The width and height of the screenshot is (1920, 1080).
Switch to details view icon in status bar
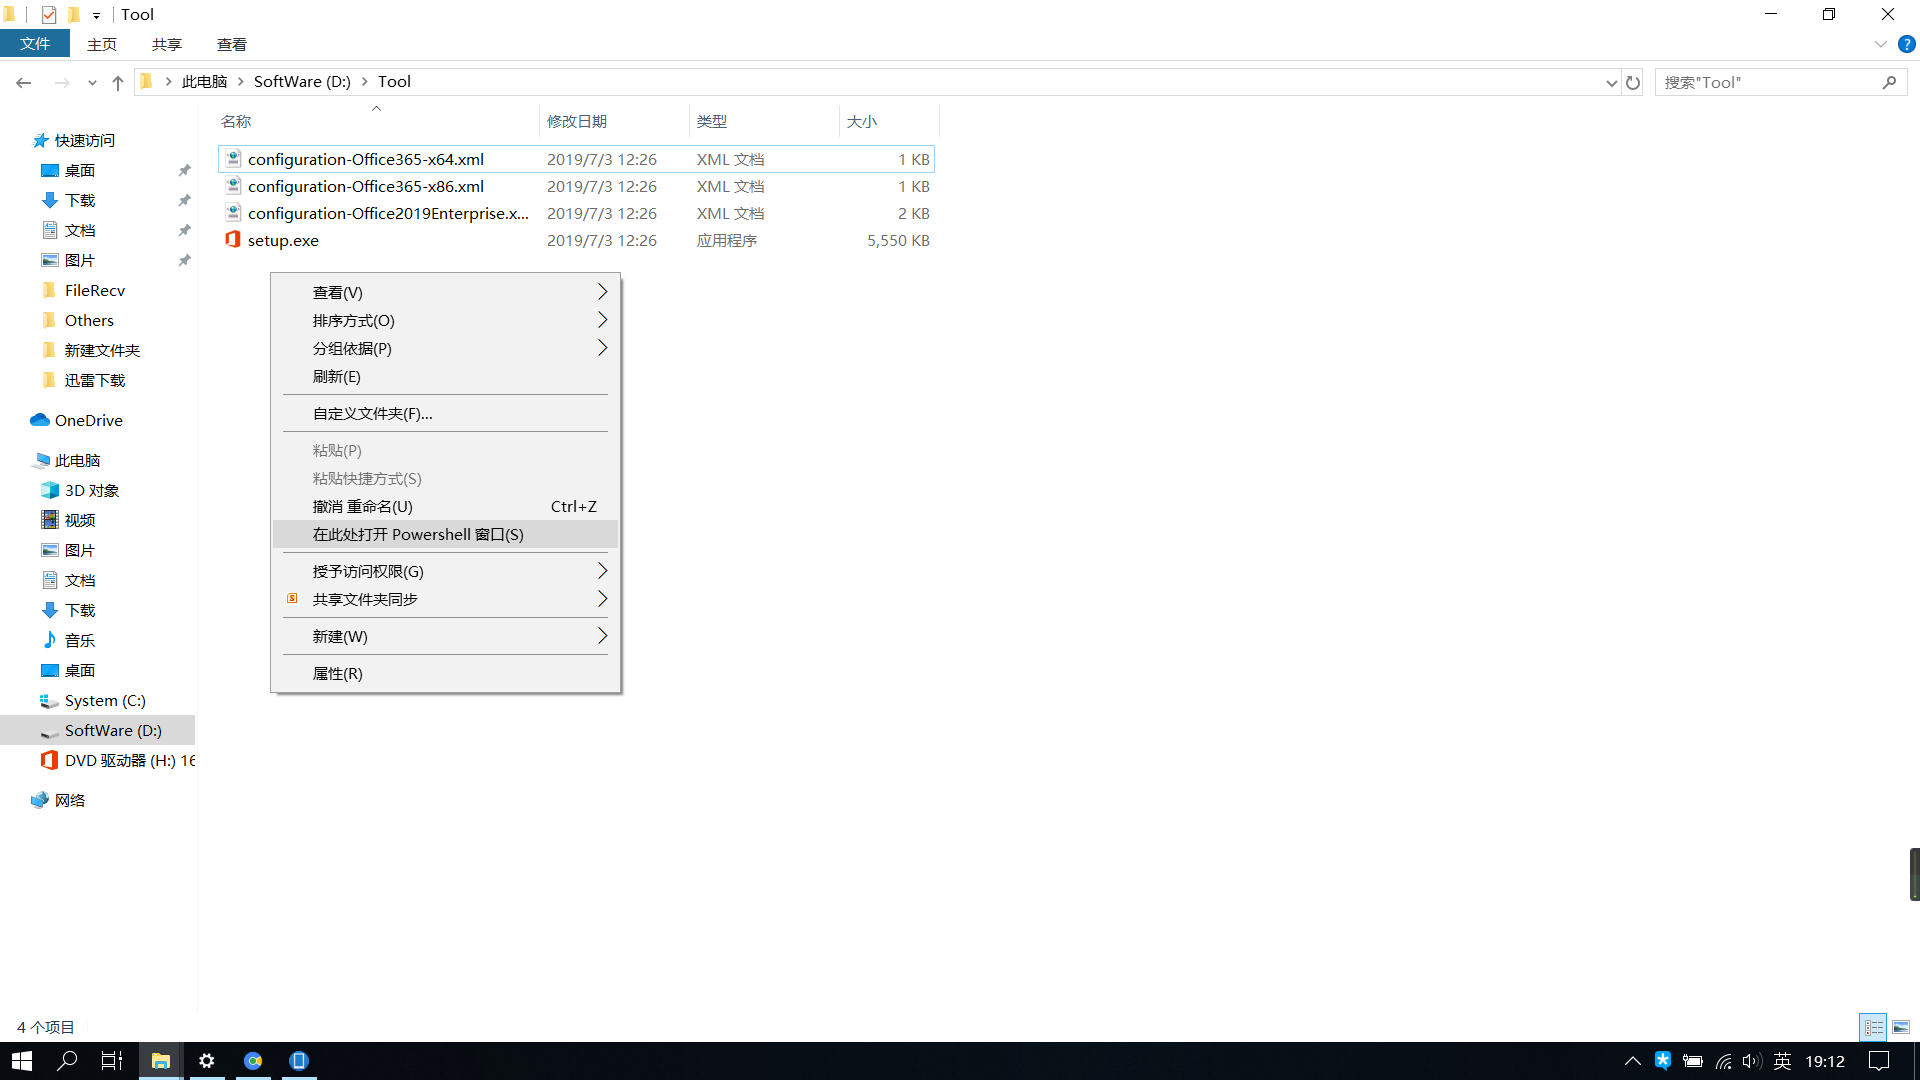point(1873,1027)
